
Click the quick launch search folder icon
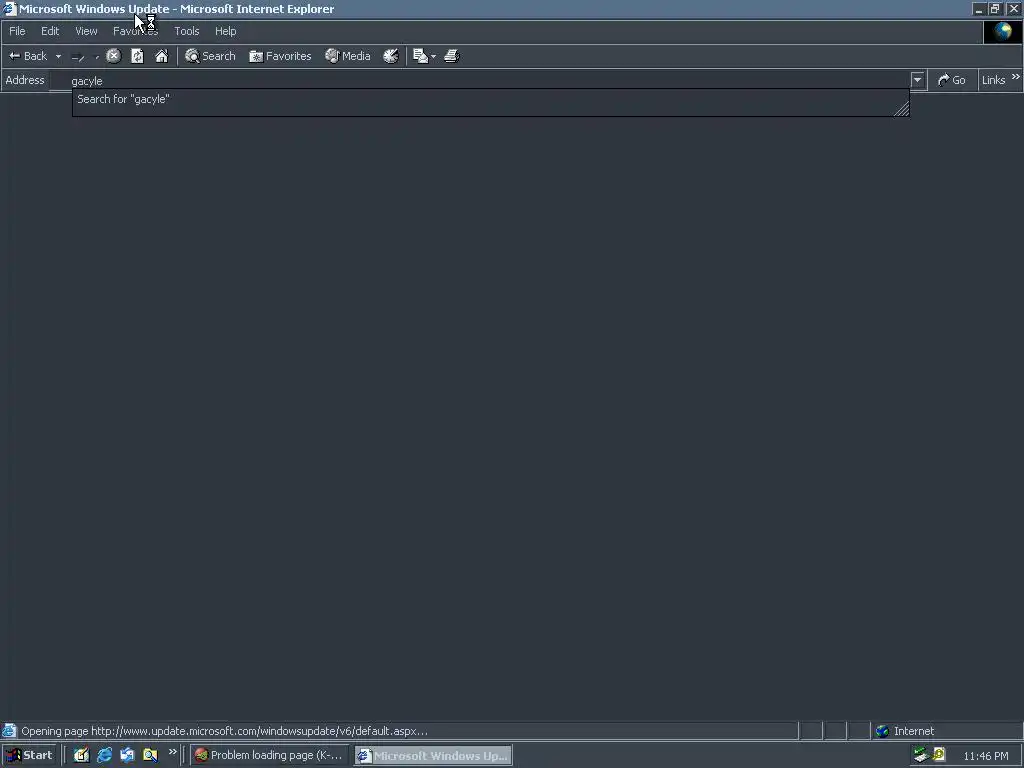click(x=150, y=755)
